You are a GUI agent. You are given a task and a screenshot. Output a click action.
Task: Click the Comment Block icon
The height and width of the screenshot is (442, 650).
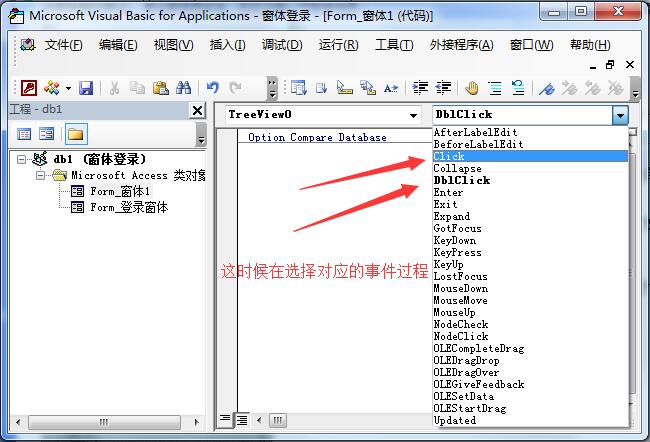(495, 88)
